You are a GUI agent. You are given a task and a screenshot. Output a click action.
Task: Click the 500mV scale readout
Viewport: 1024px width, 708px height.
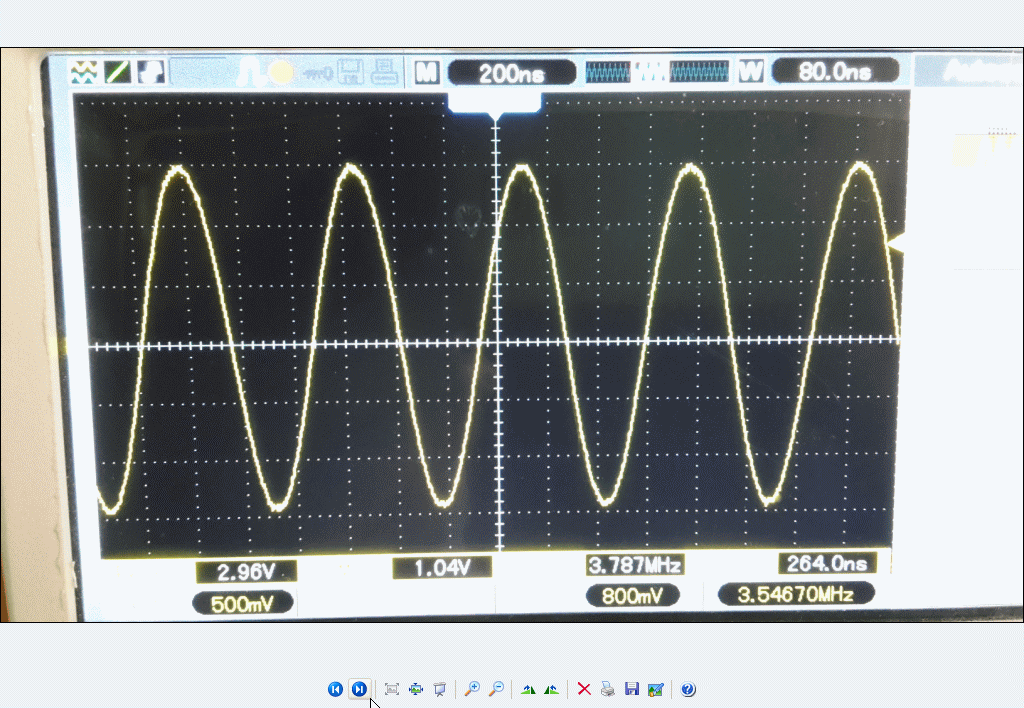point(245,604)
